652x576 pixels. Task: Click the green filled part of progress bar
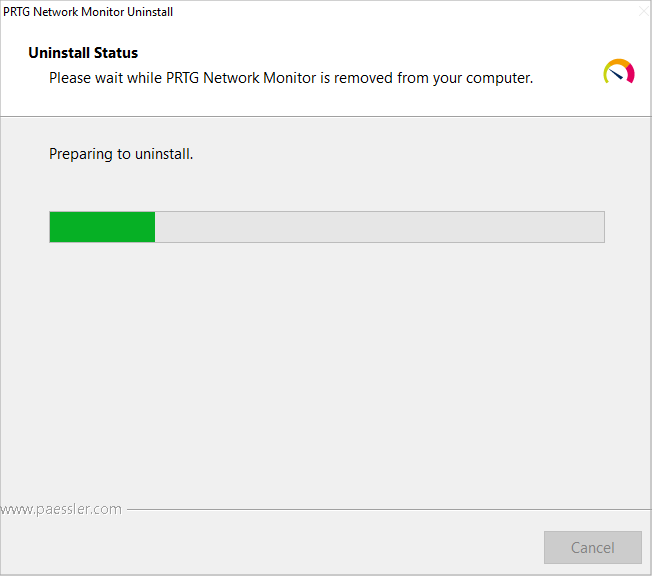tap(102, 227)
